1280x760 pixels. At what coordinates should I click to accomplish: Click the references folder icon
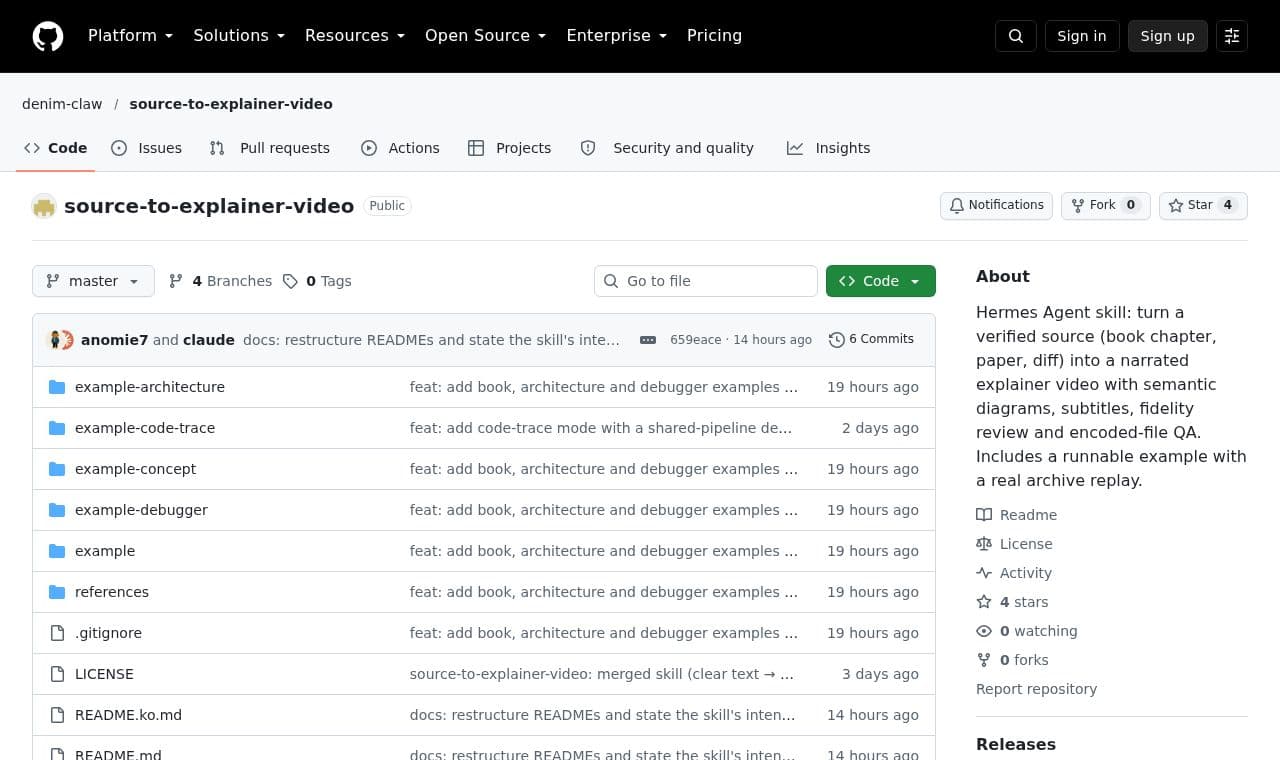(57, 592)
